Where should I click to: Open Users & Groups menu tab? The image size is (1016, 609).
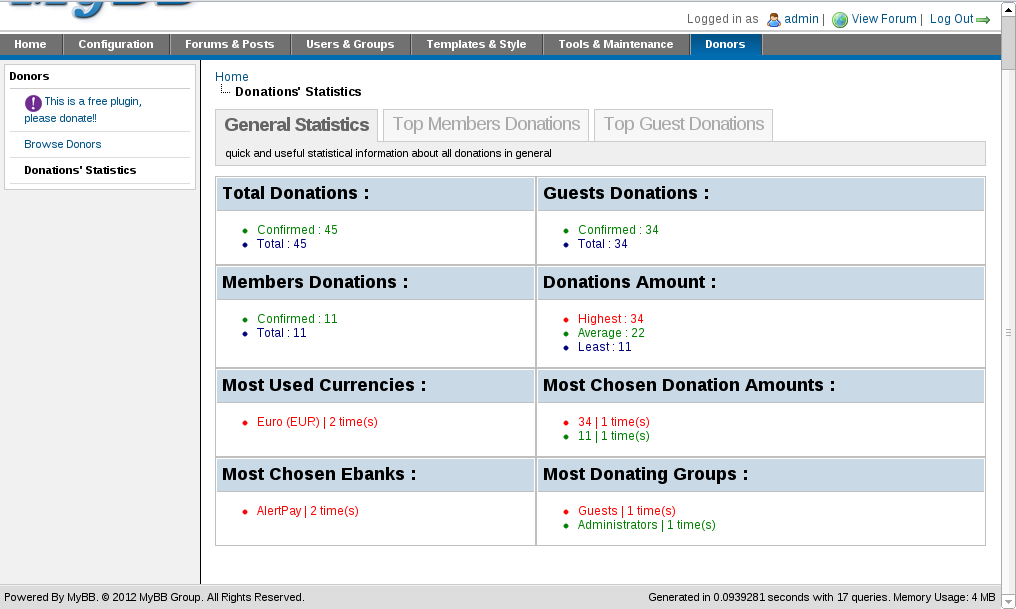(x=350, y=44)
